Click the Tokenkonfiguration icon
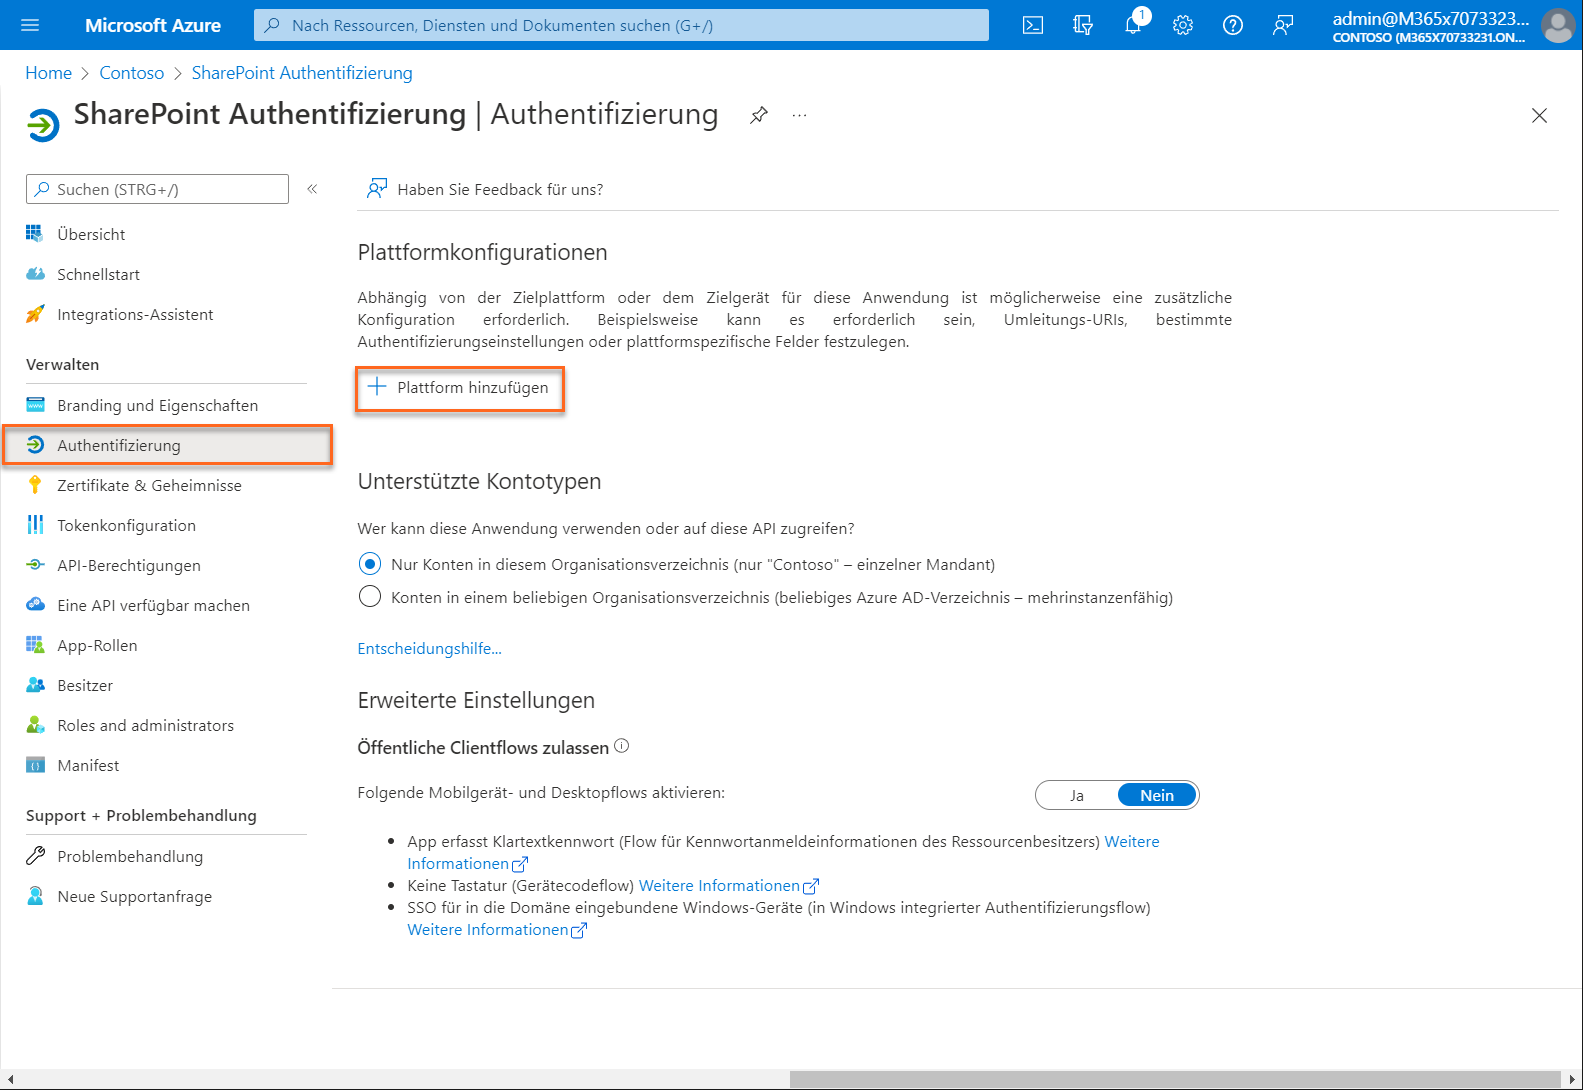 (35, 525)
